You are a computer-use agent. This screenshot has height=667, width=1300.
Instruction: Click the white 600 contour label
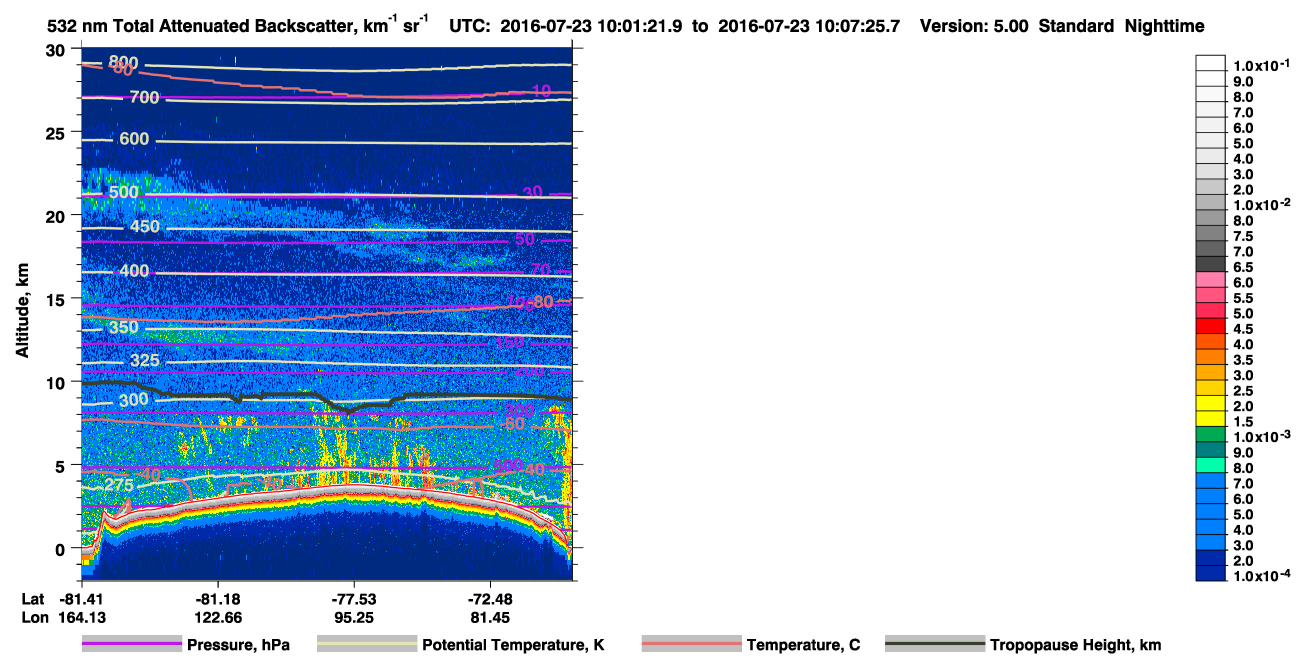coord(134,139)
